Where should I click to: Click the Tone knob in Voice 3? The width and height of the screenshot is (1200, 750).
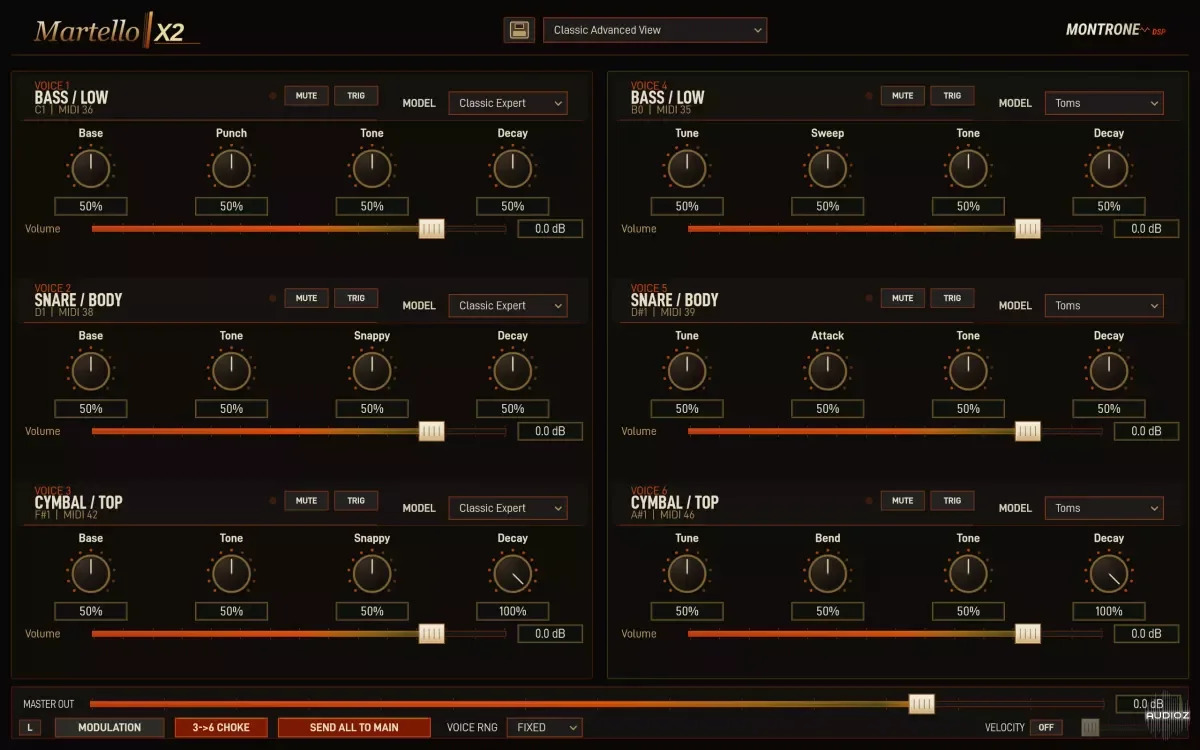click(x=231, y=574)
